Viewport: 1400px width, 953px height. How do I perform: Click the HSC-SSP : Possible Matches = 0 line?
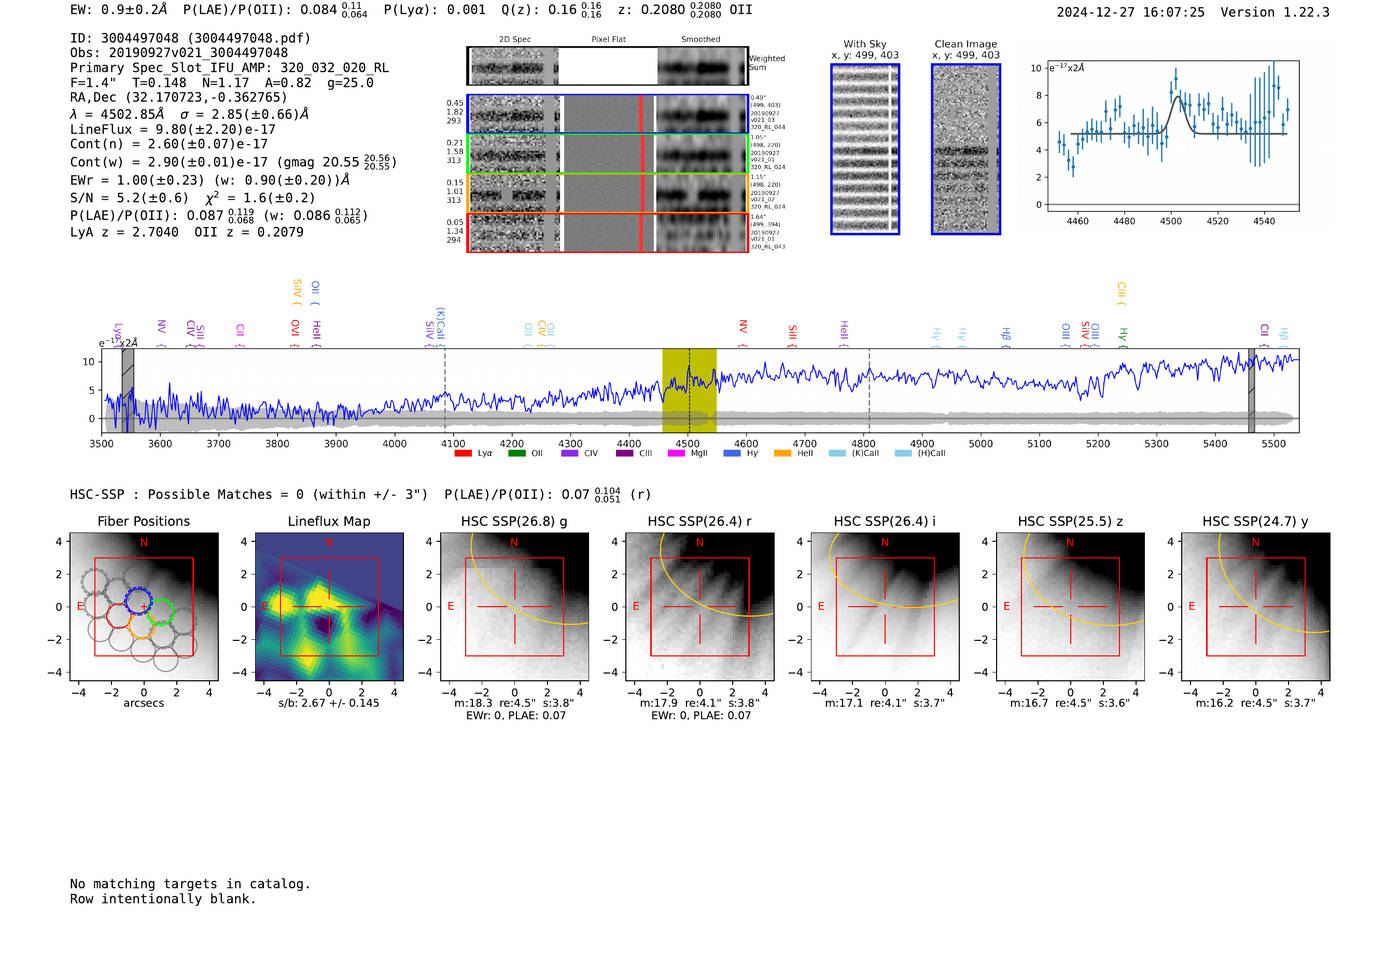coord(249,495)
